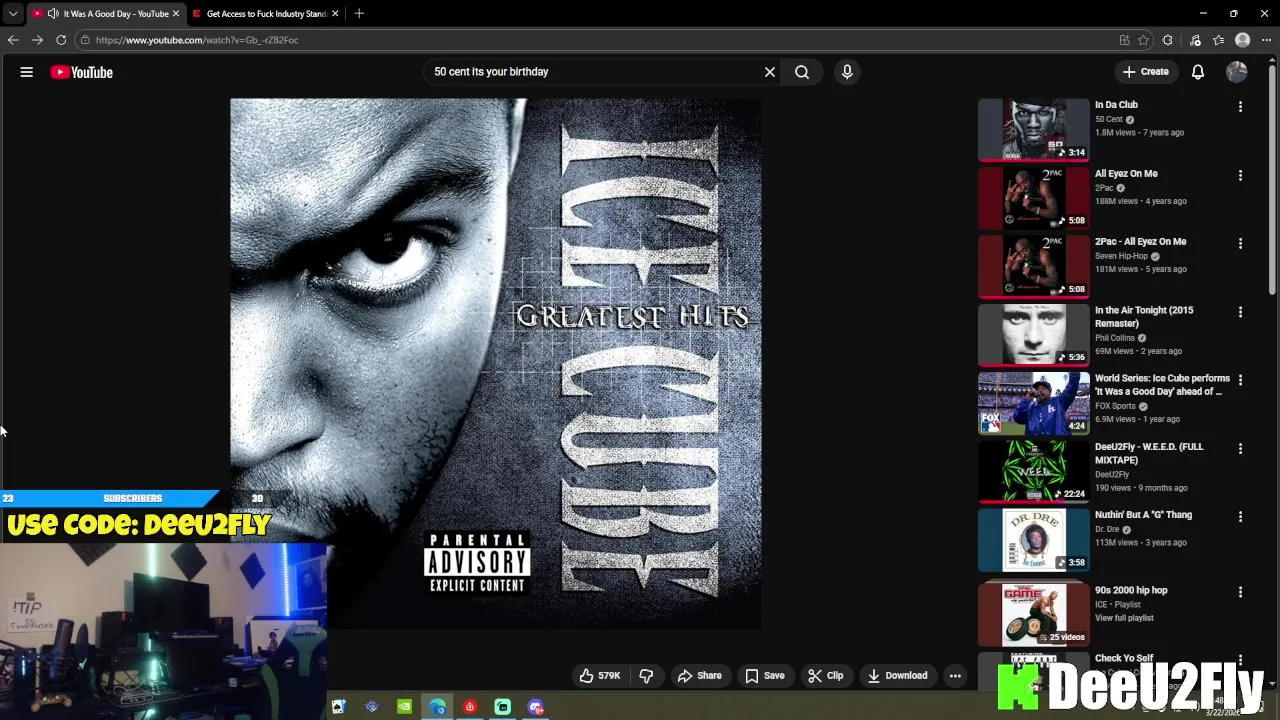Go to the YouTube home logo
This screenshot has width=1280, height=720.
point(82,72)
